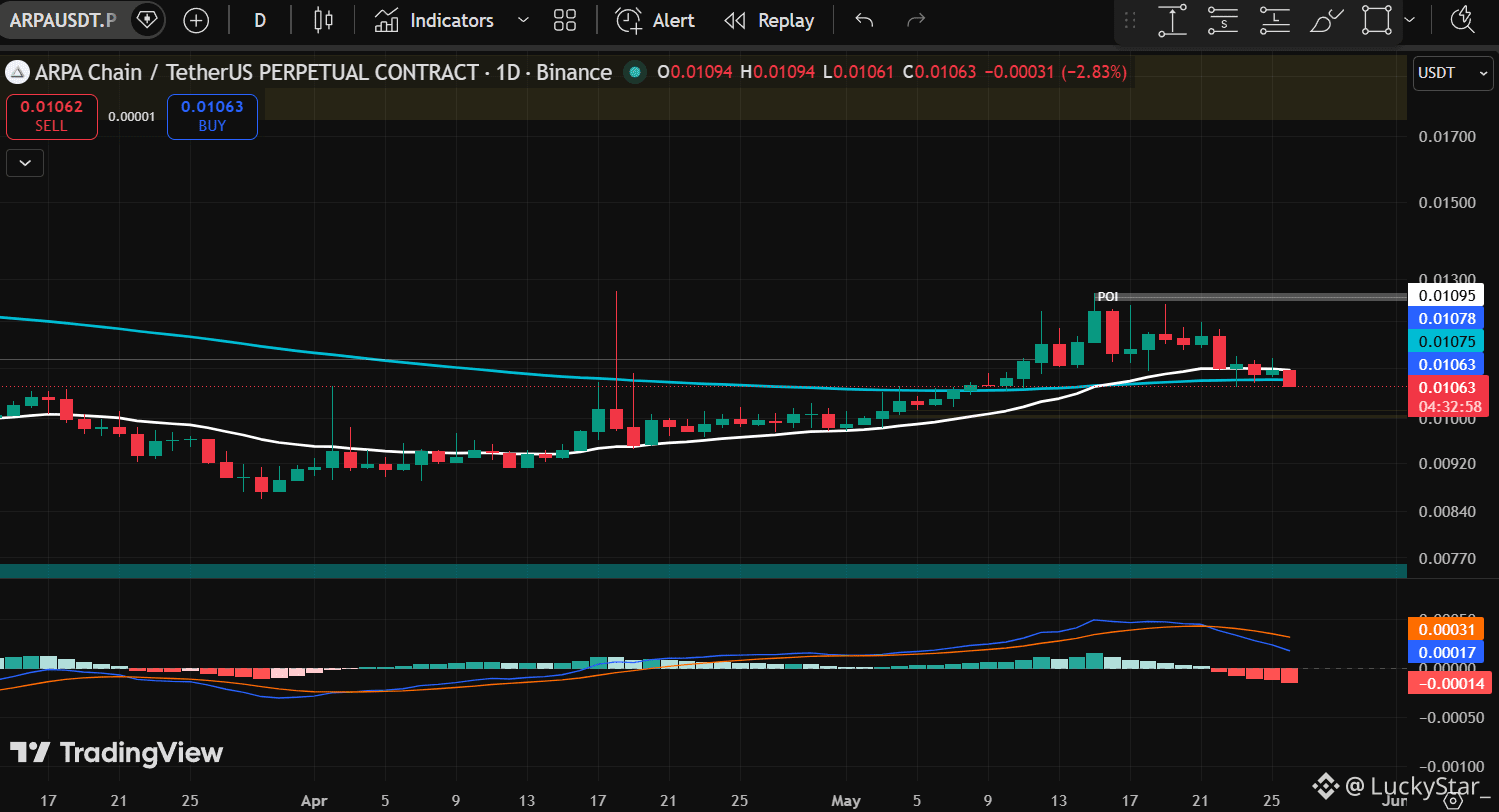Expand the arrow next to Indicators

[522, 20]
